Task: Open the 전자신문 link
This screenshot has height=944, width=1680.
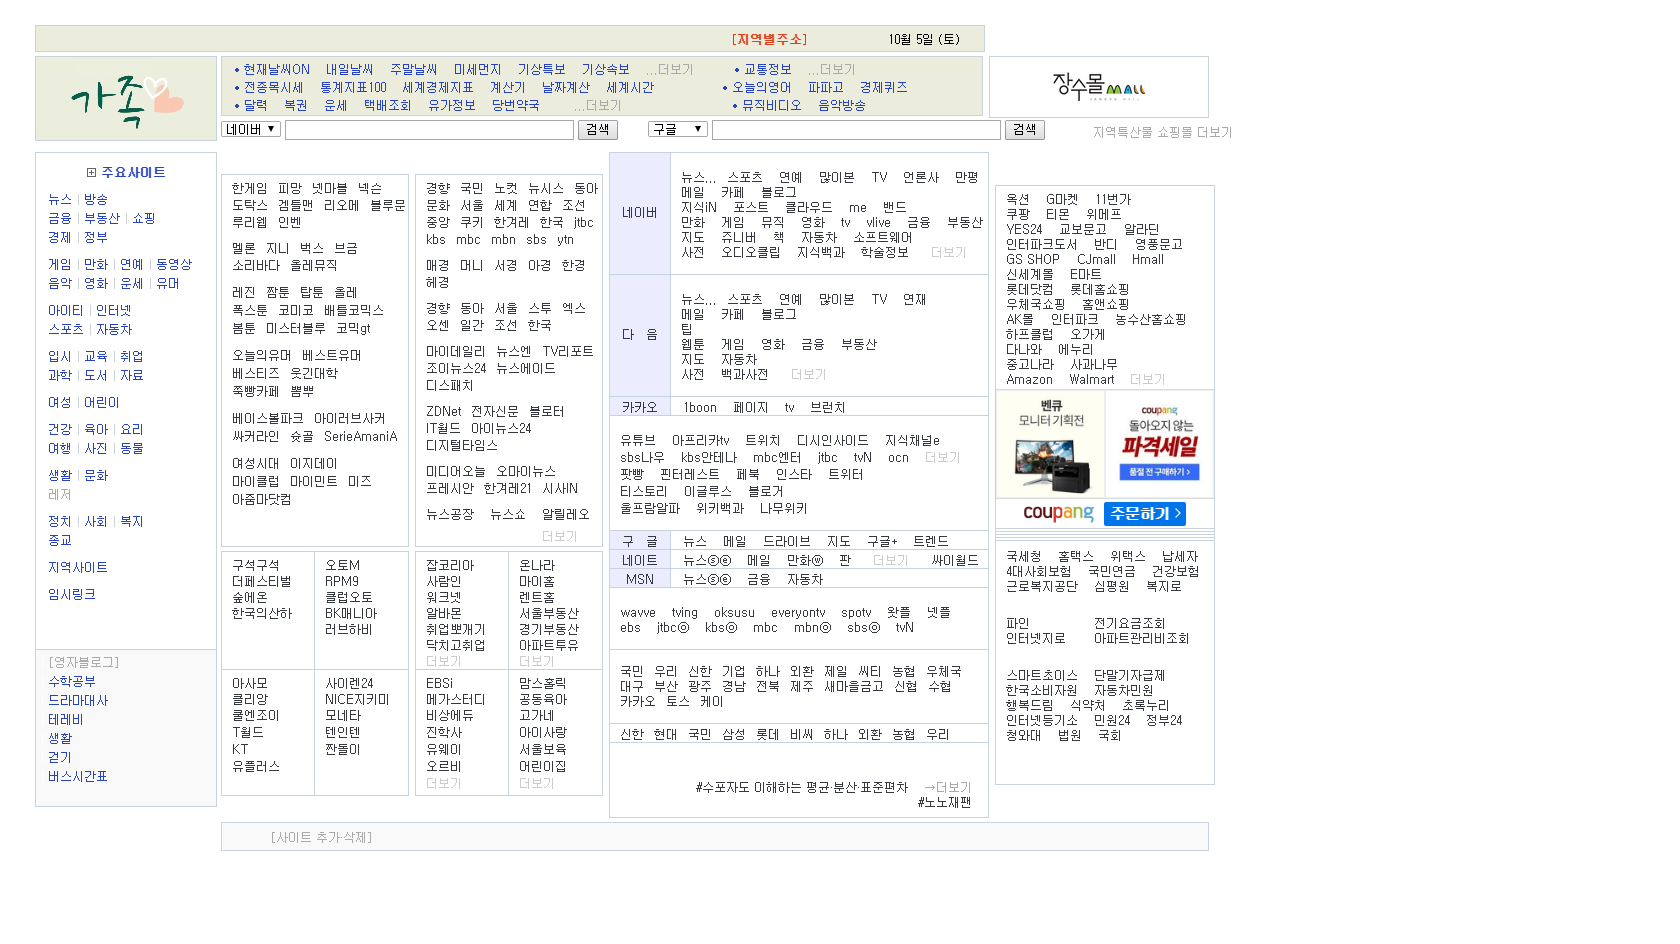Action: click(494, 411)
